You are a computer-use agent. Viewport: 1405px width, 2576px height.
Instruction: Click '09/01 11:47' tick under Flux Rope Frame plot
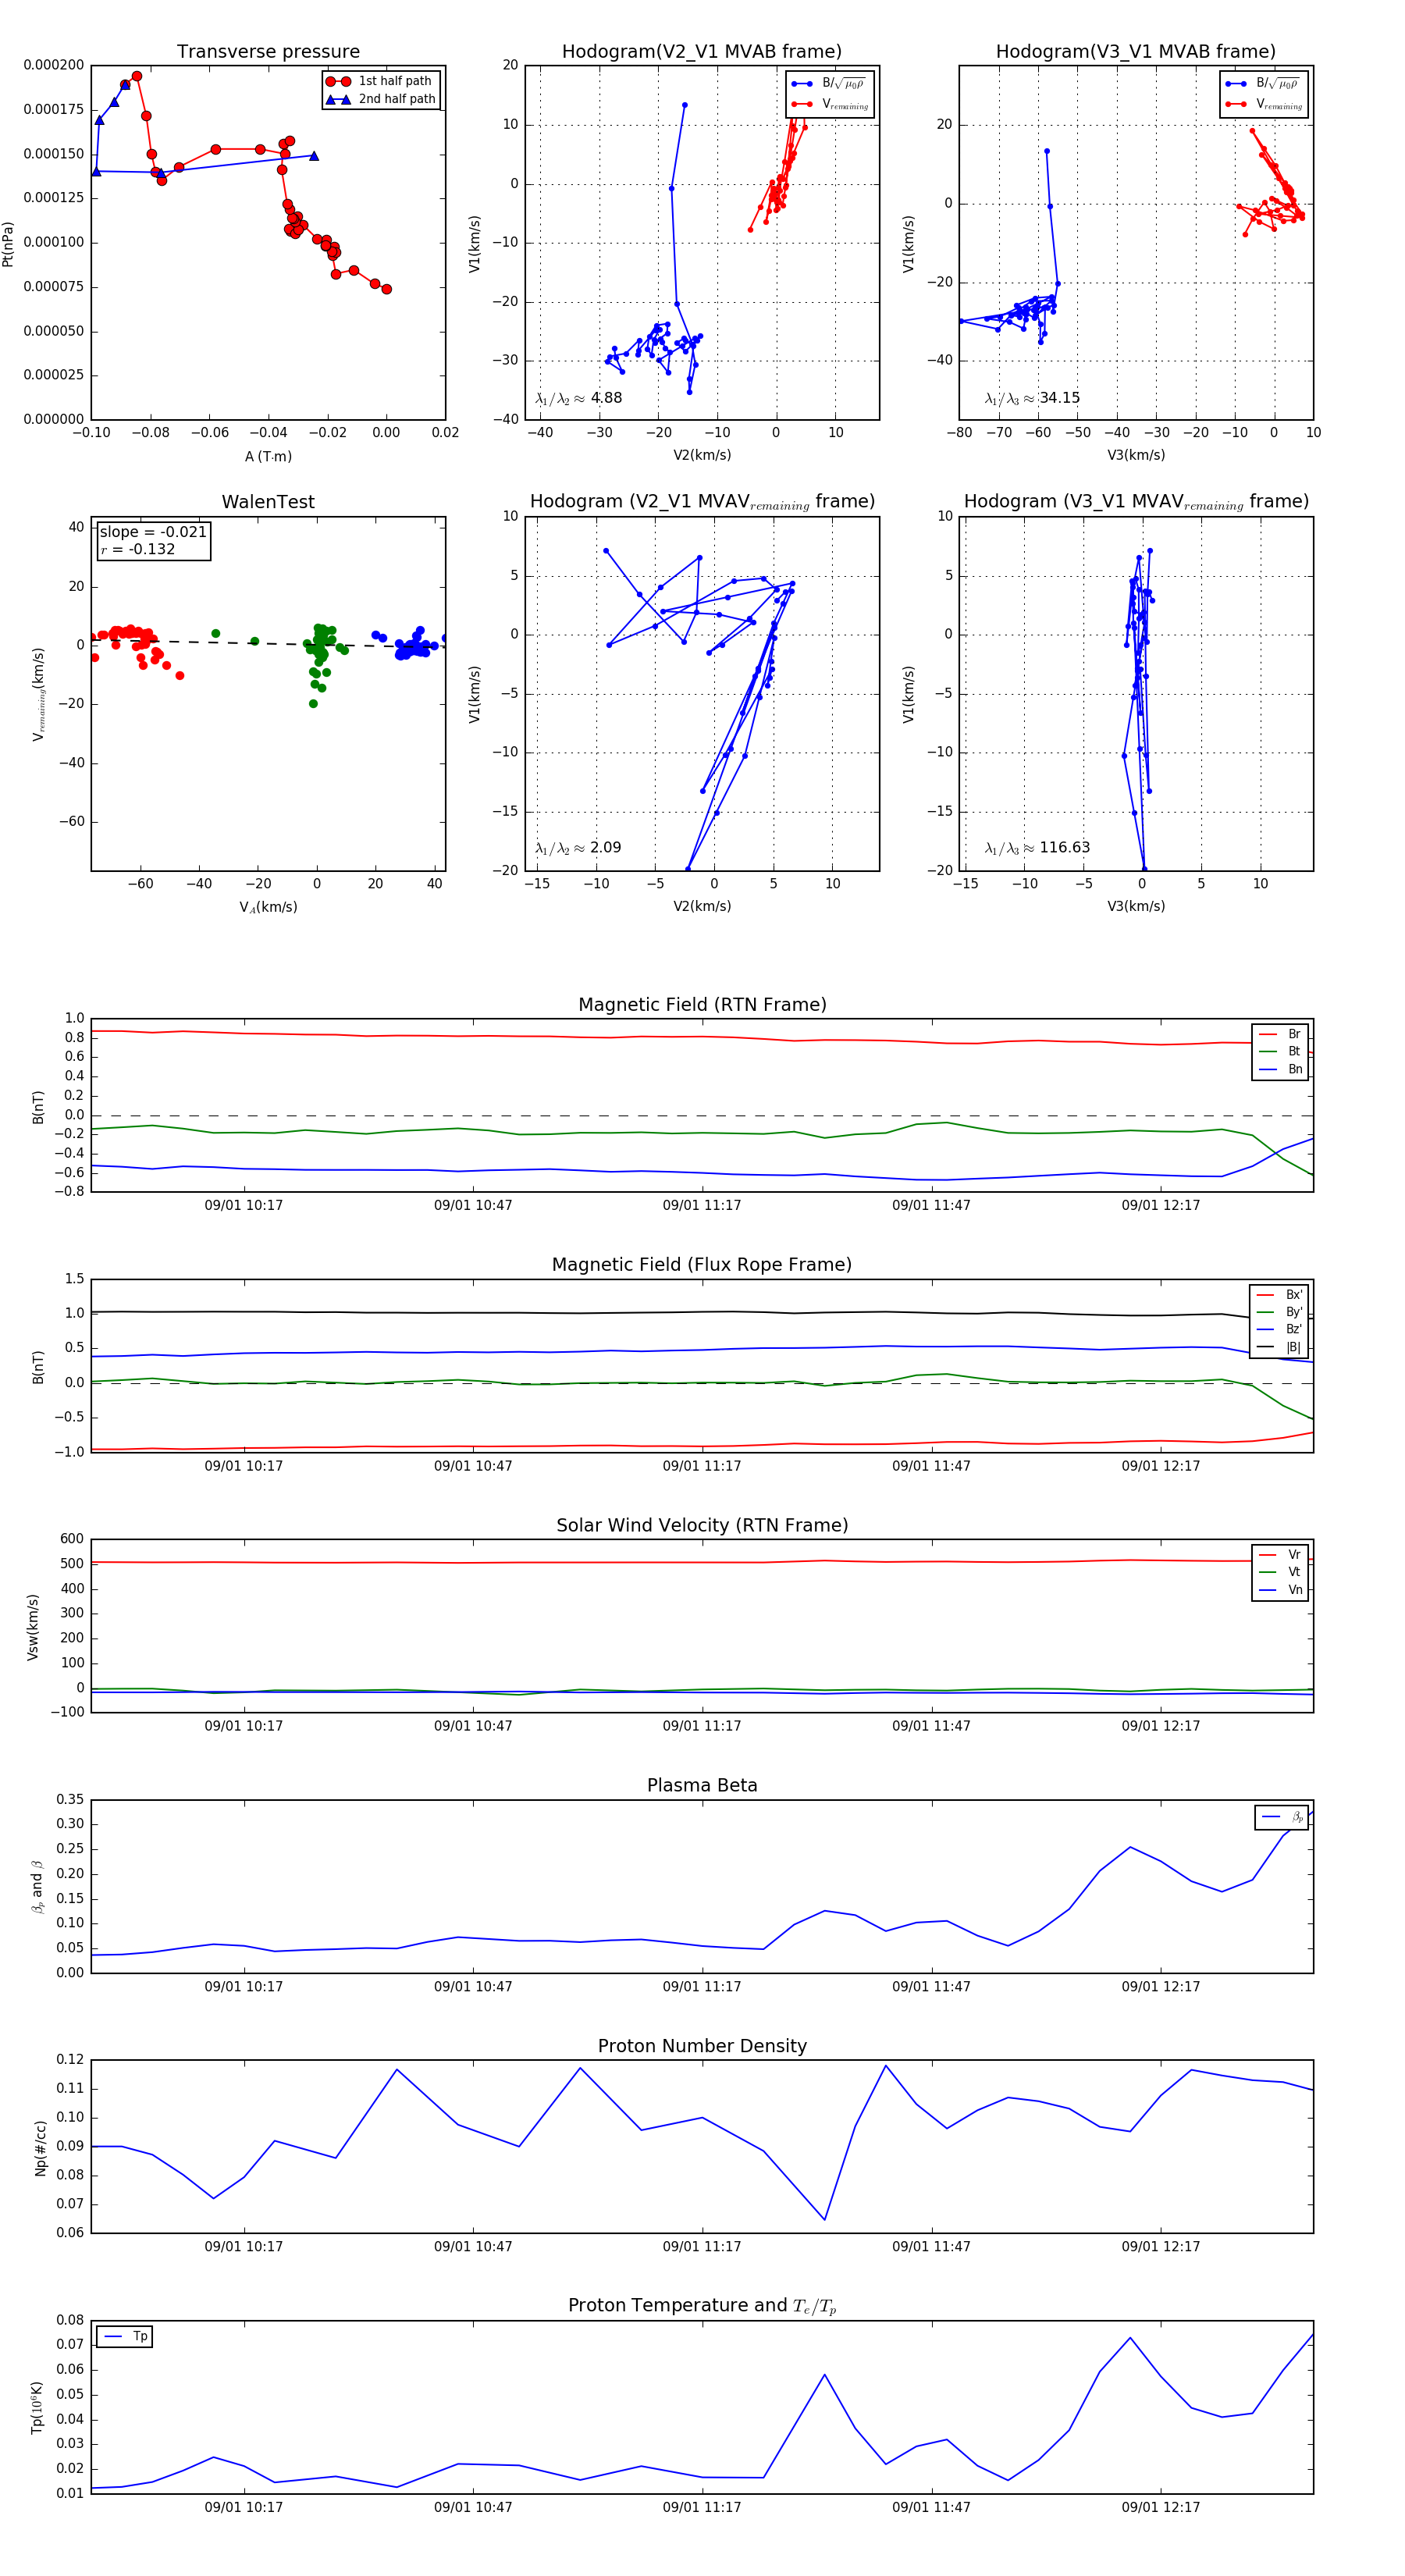(x=931, y=1466)
